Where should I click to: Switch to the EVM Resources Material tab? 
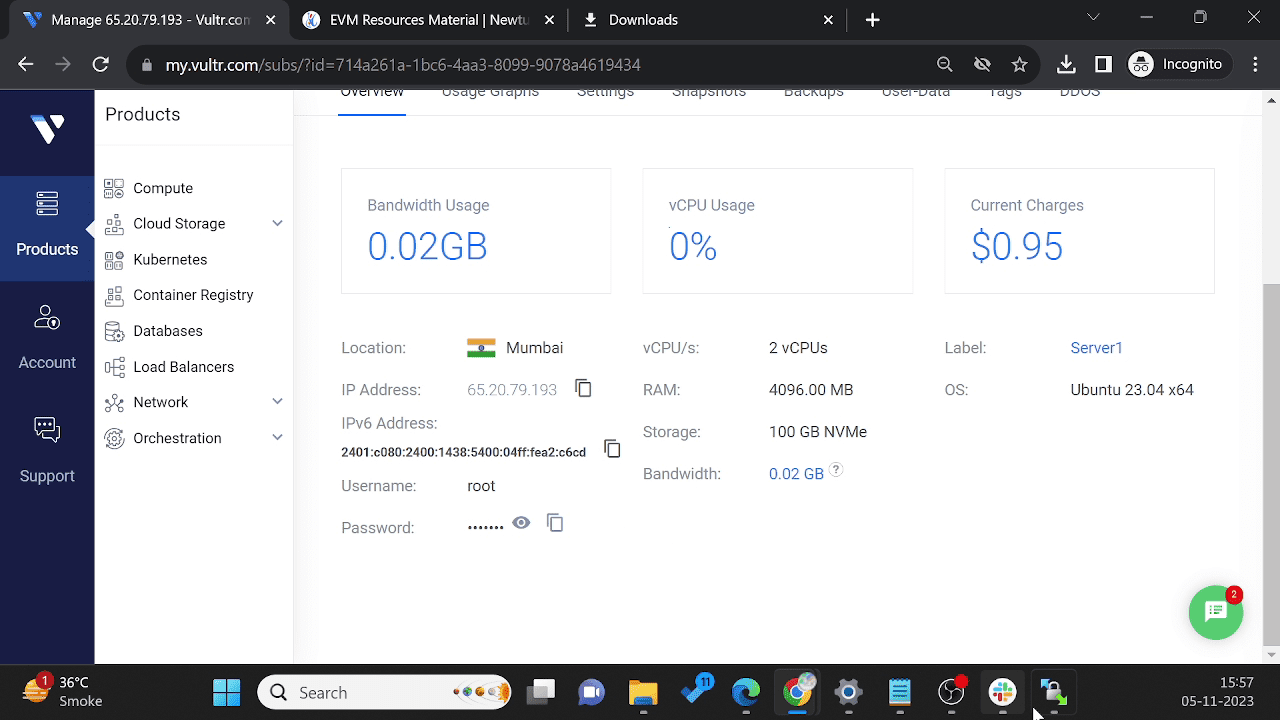pyautogui.click(x=430, y=20)
